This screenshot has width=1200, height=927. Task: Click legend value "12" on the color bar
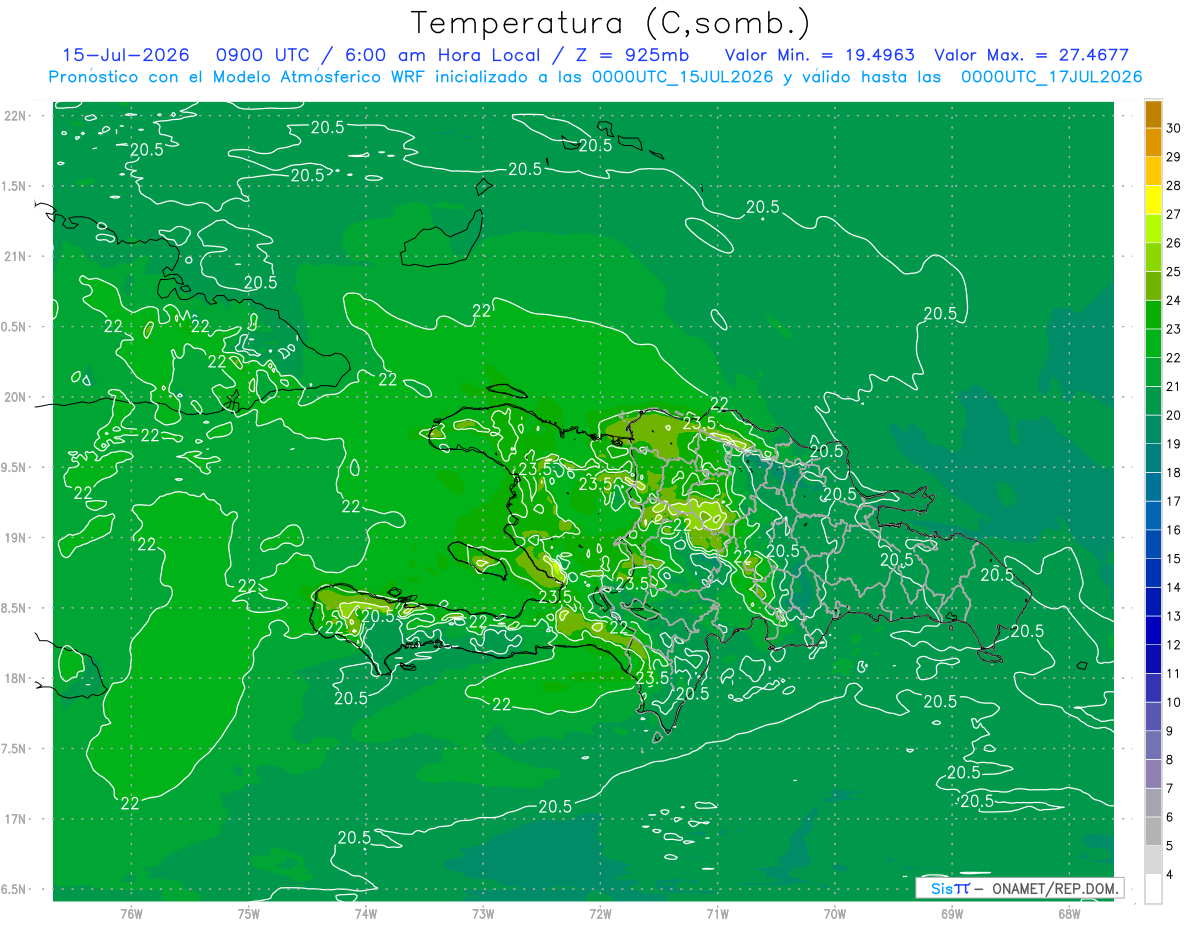[x=1174, y=645]
